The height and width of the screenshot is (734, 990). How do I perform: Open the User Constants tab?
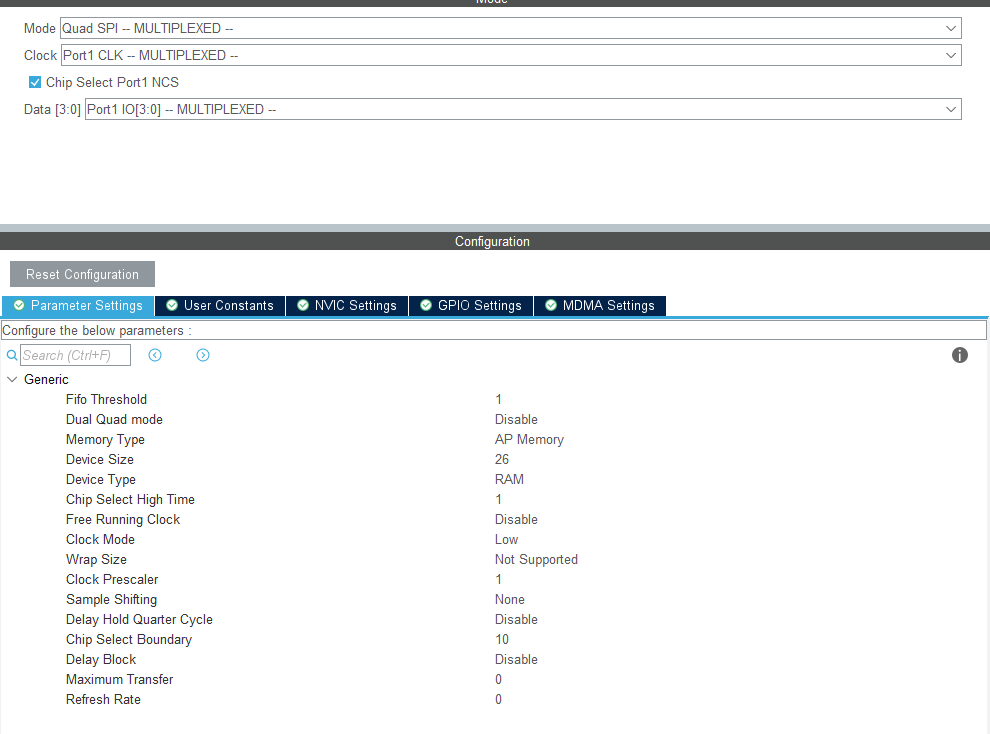click(x=220, y=305)
